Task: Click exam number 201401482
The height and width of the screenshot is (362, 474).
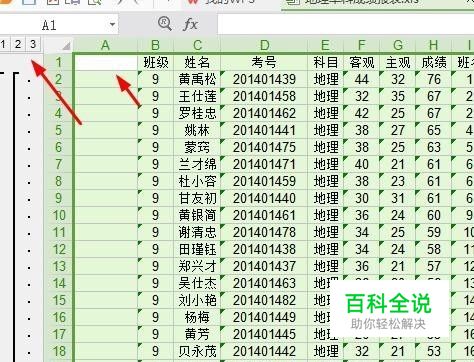Action: (264, 300)
